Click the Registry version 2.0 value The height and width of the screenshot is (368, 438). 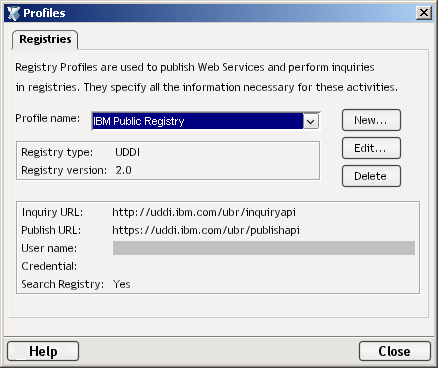tap(123, 170)
